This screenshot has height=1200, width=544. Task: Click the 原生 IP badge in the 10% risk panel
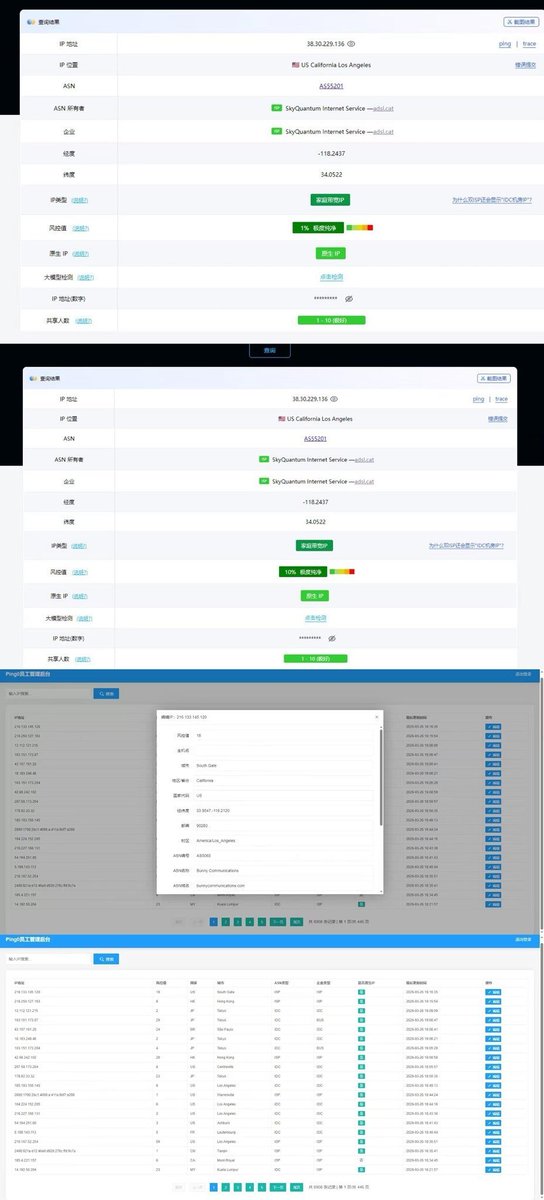point(316,595)
